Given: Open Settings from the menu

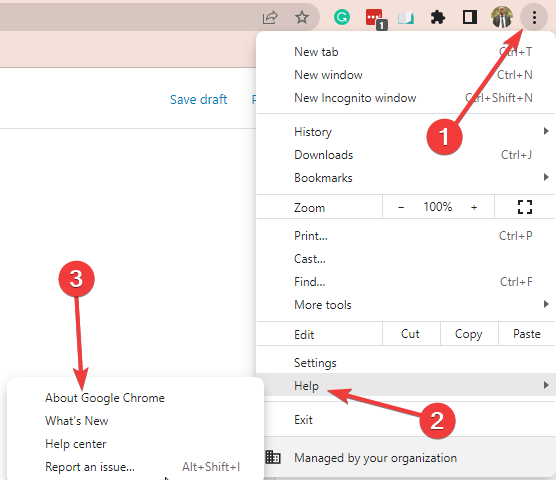Looking at the screenshot, I should (x=406, y=363).
